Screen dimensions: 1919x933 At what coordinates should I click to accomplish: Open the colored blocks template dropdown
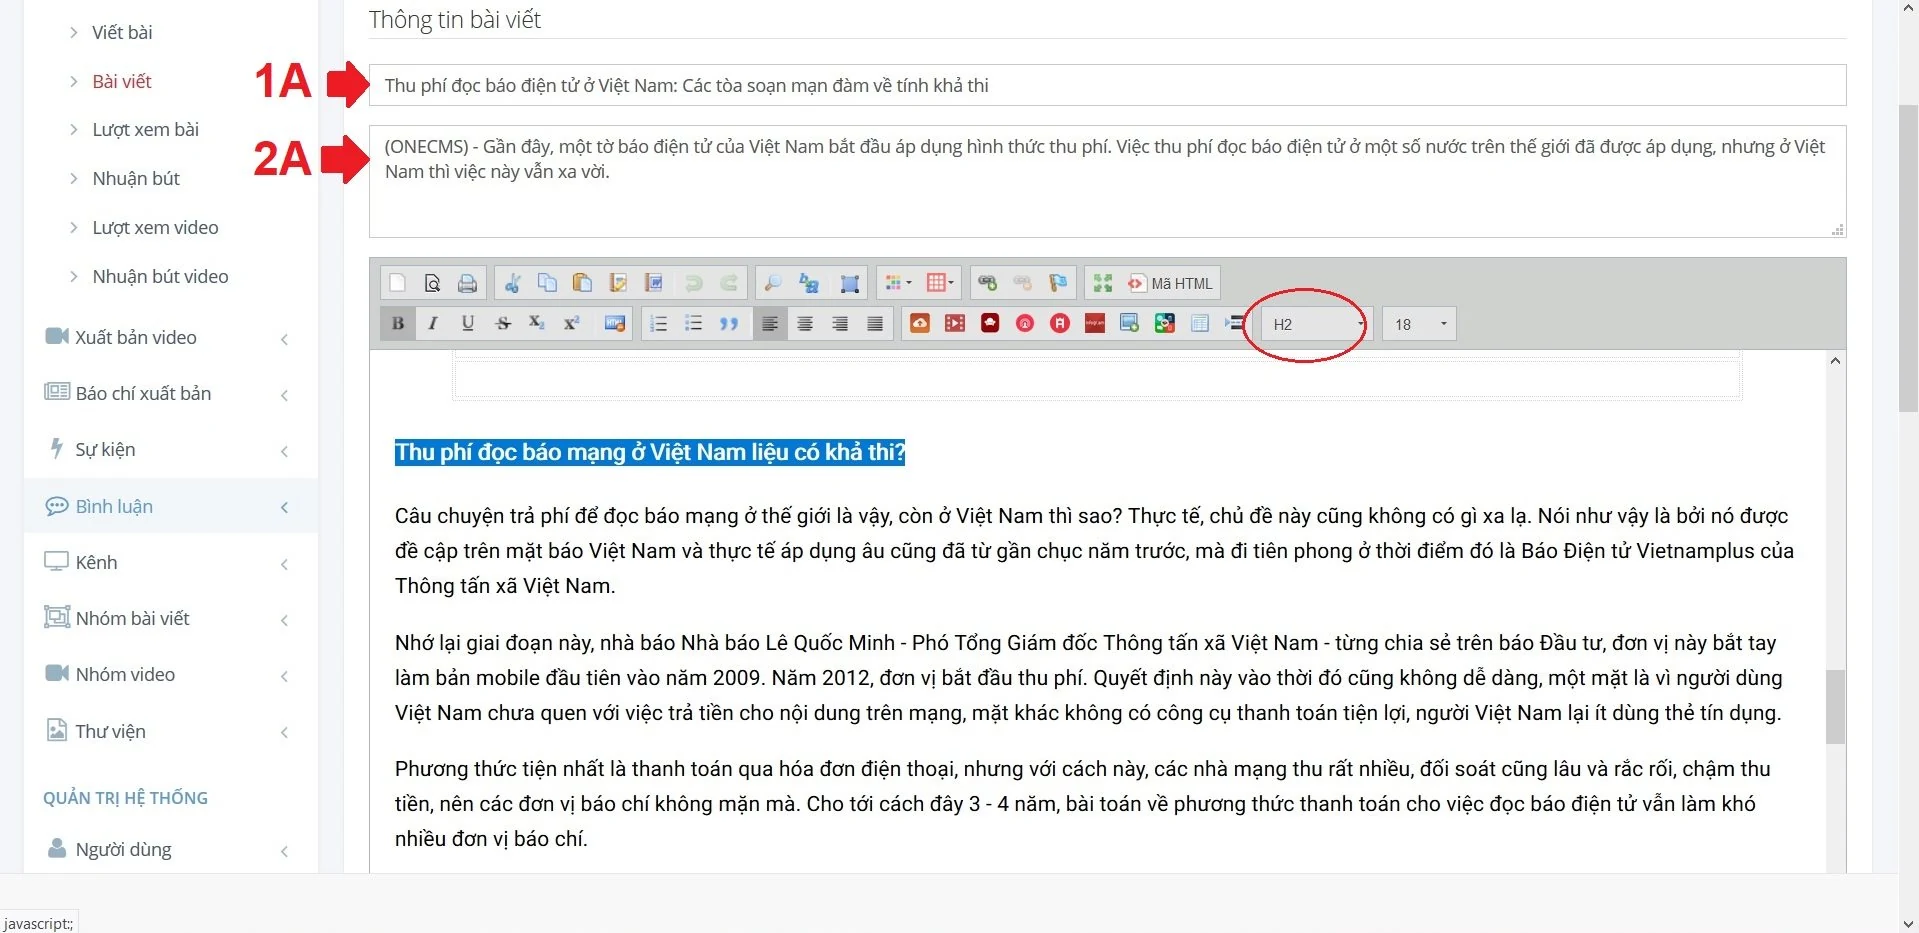(898, 283)
